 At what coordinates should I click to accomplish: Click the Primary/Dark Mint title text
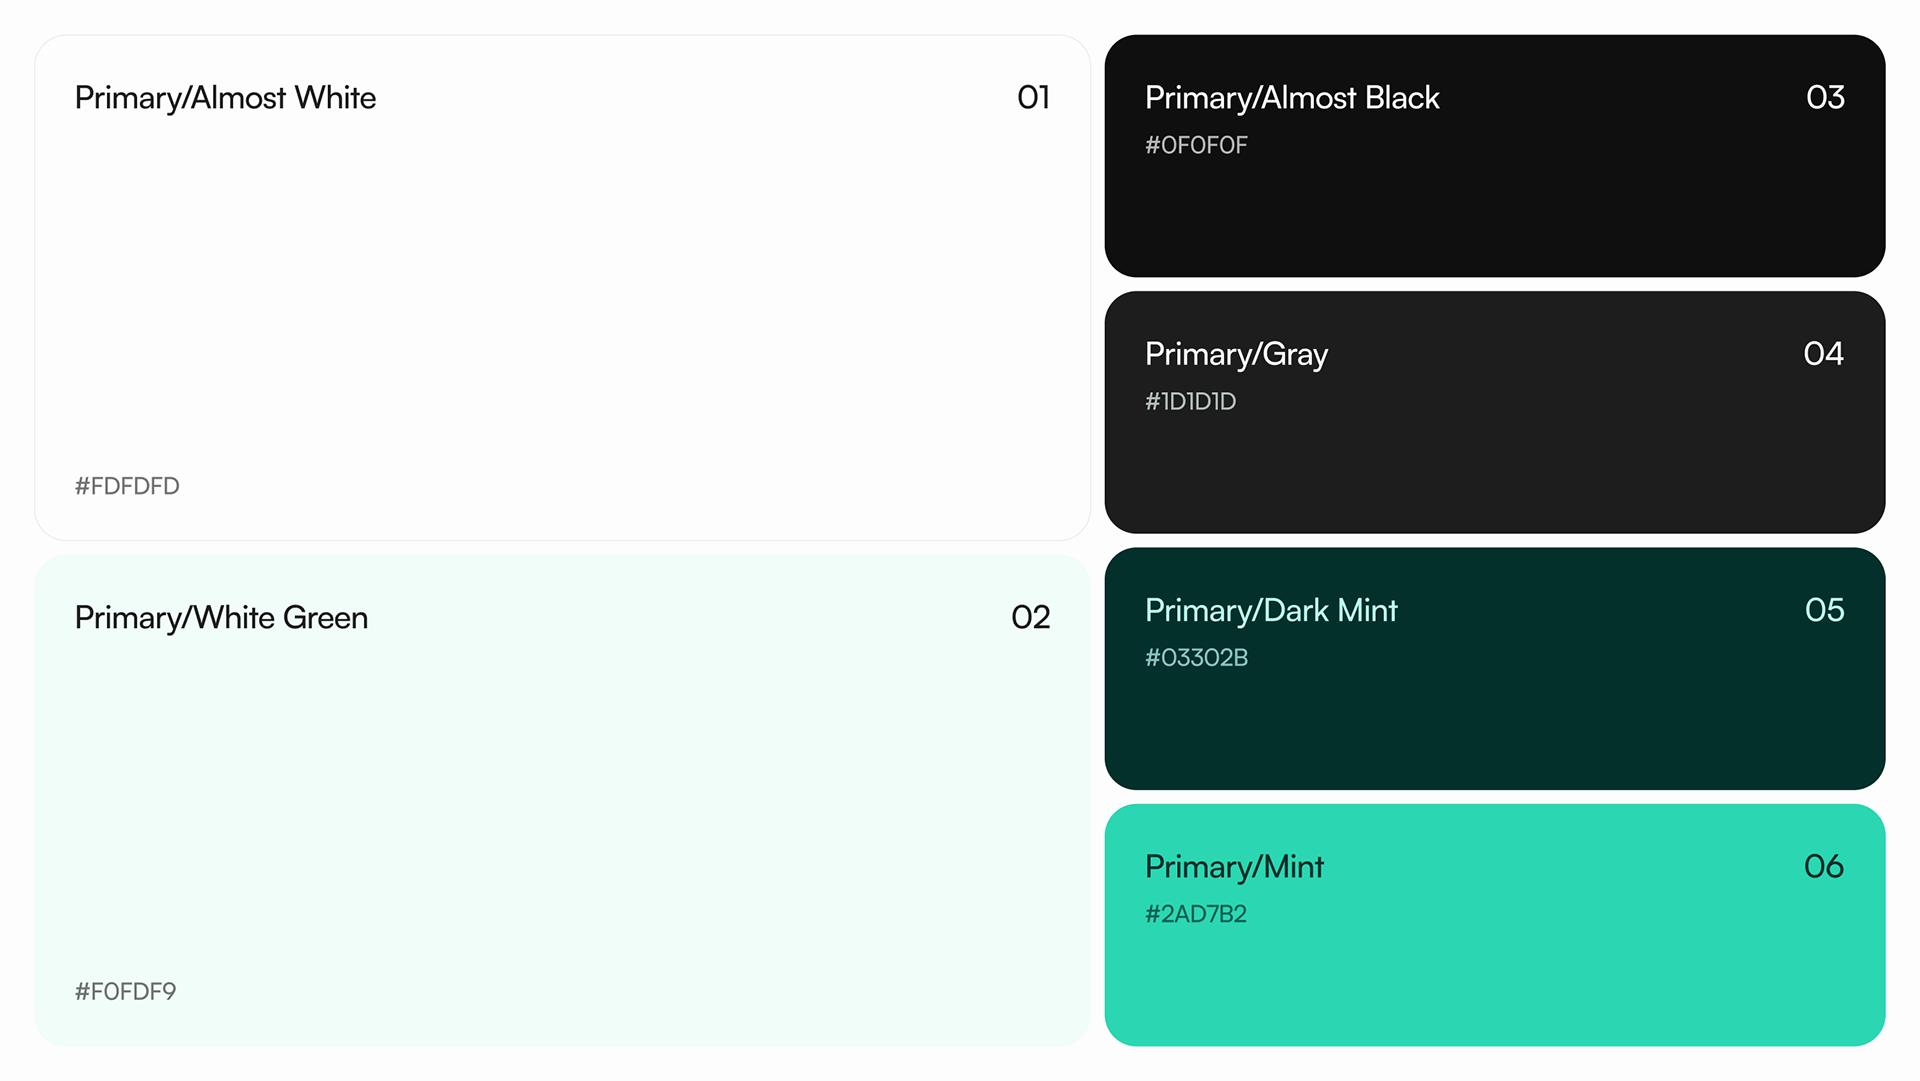1271,611
